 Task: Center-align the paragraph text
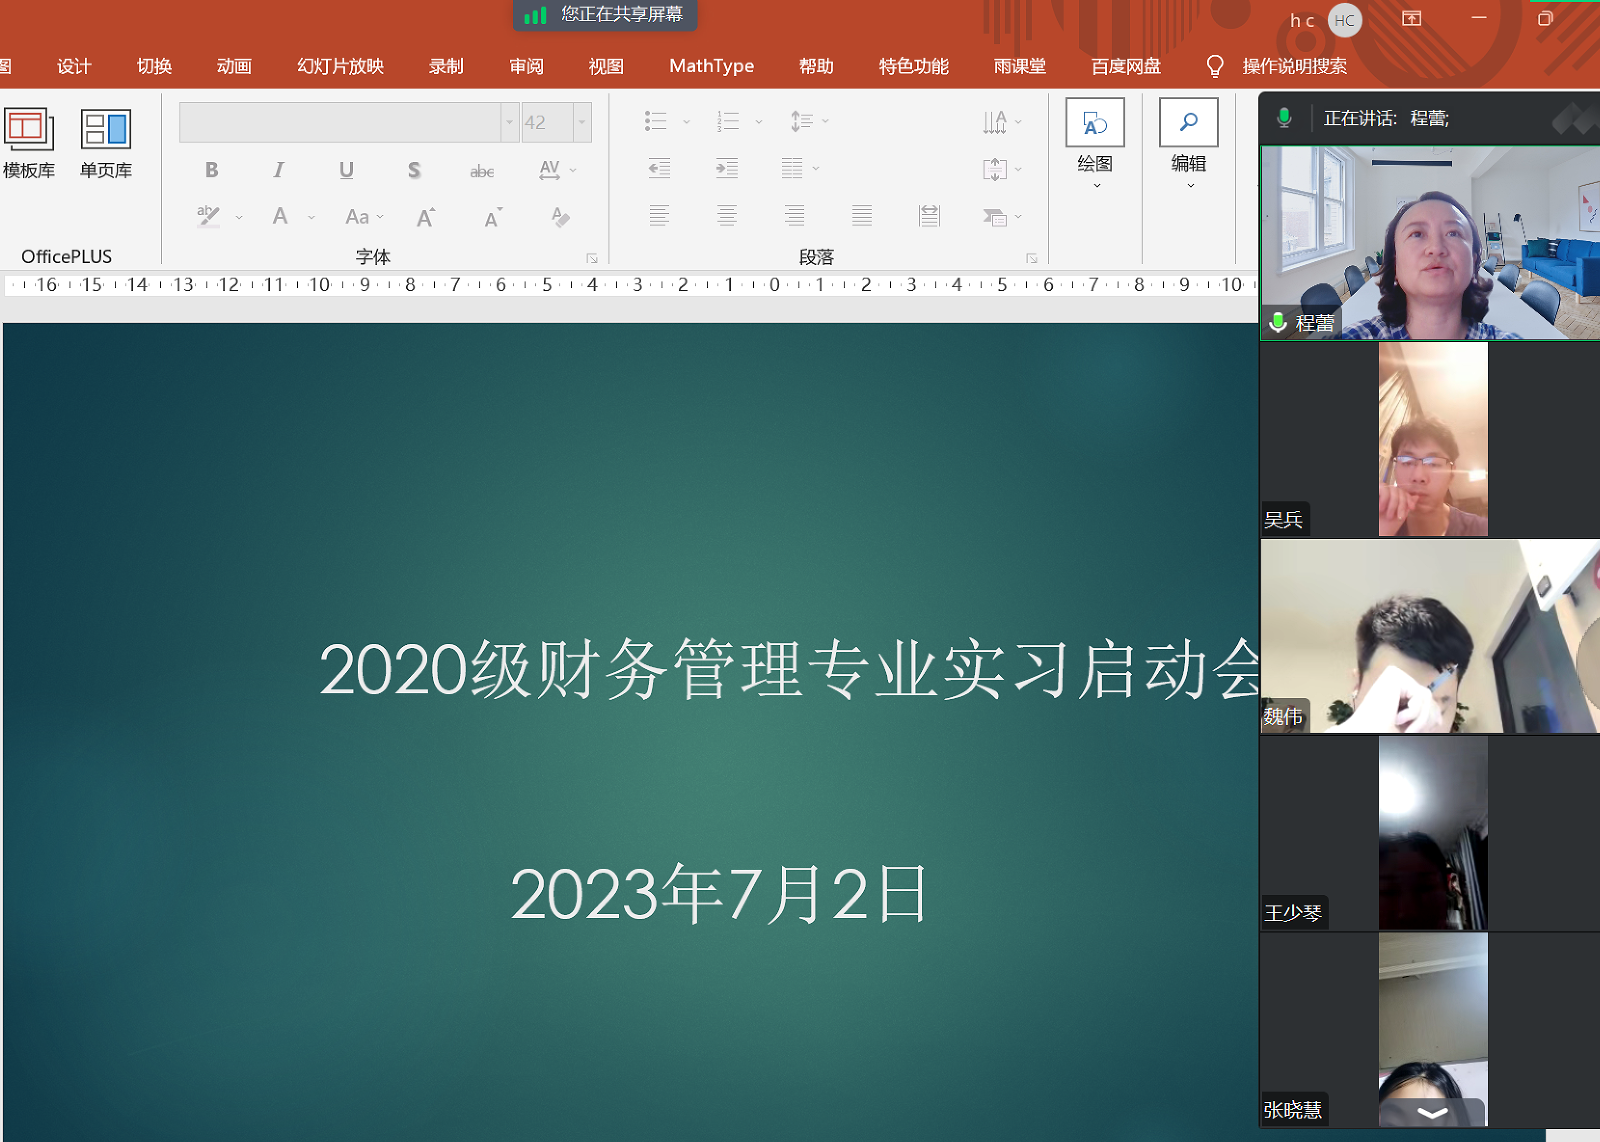[727, 216]
